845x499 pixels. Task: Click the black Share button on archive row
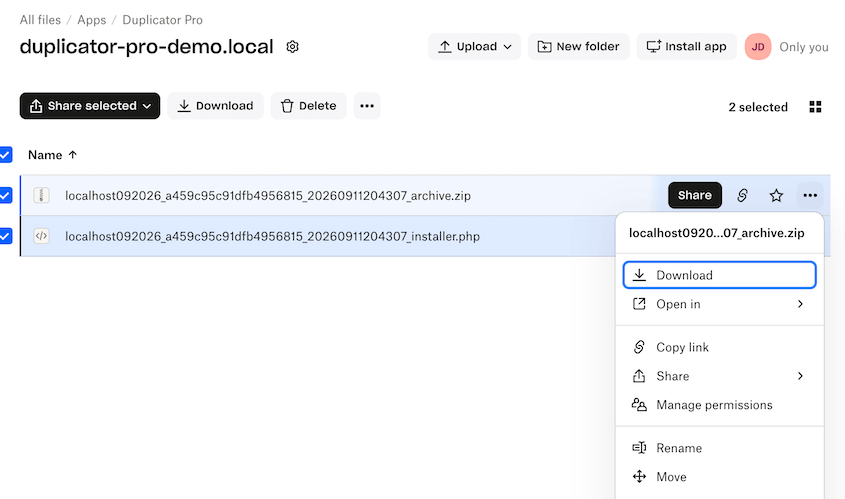tap(695, 195)
